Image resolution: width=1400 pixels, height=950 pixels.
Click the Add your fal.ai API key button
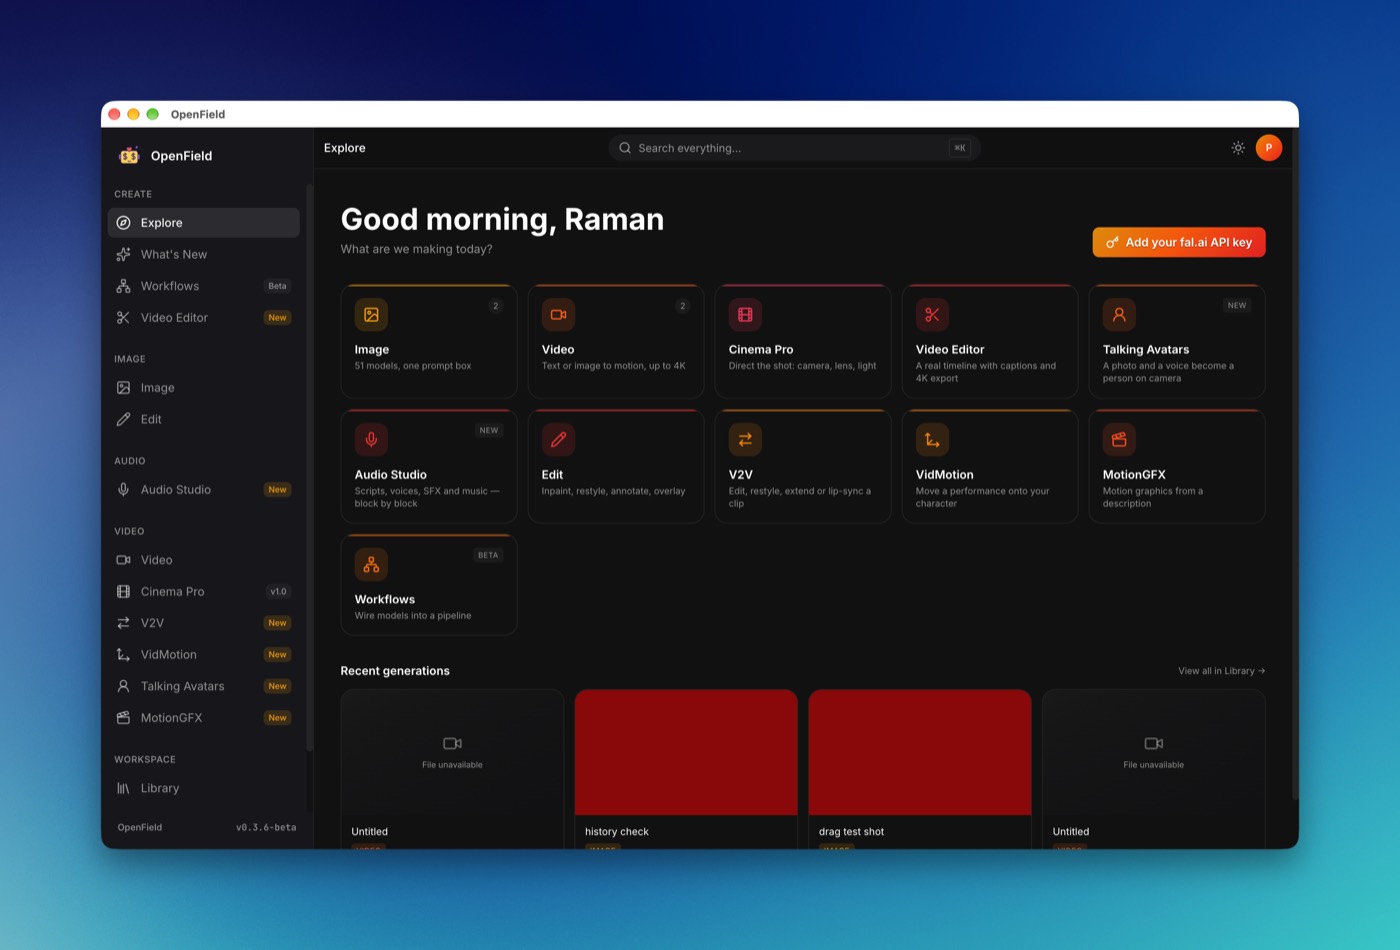(x=1179, y=242)
